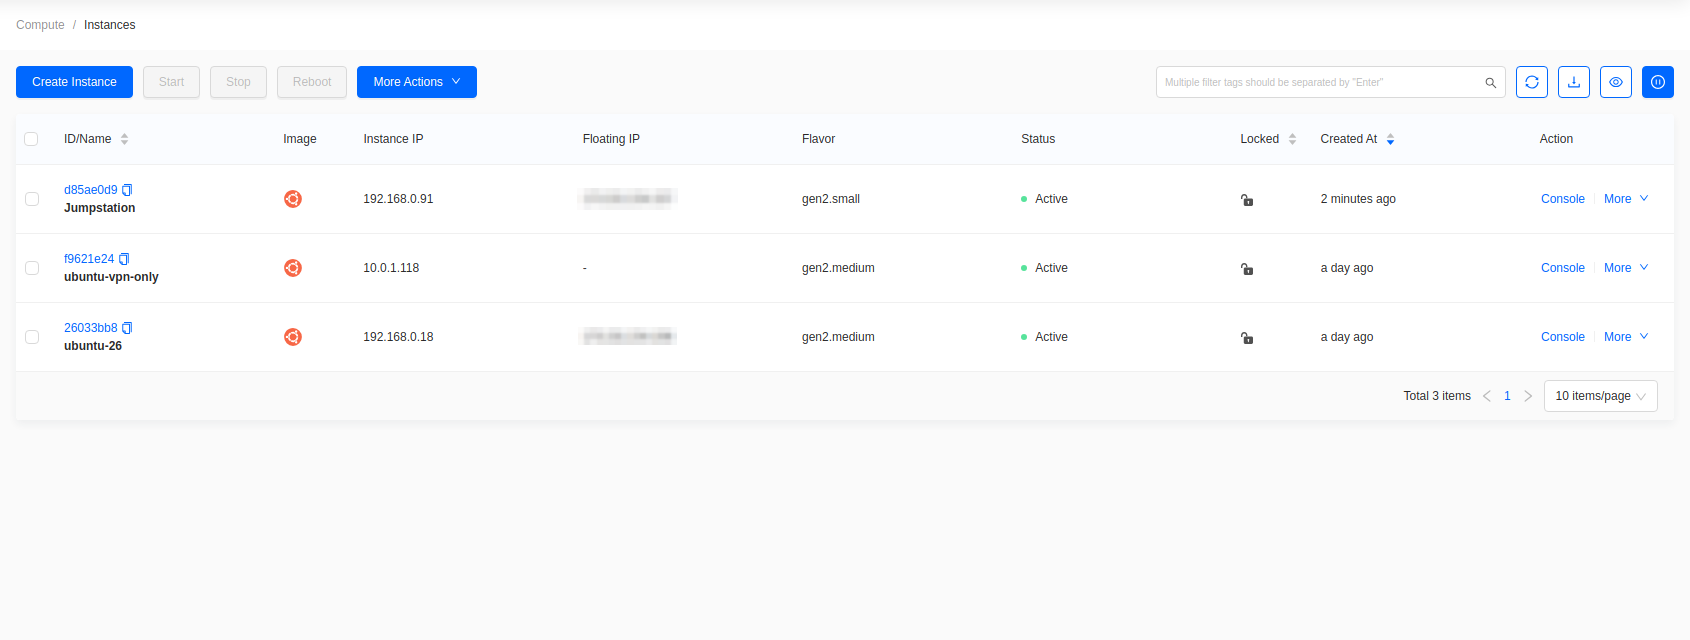Open the 10 items/page selector

1601,396
